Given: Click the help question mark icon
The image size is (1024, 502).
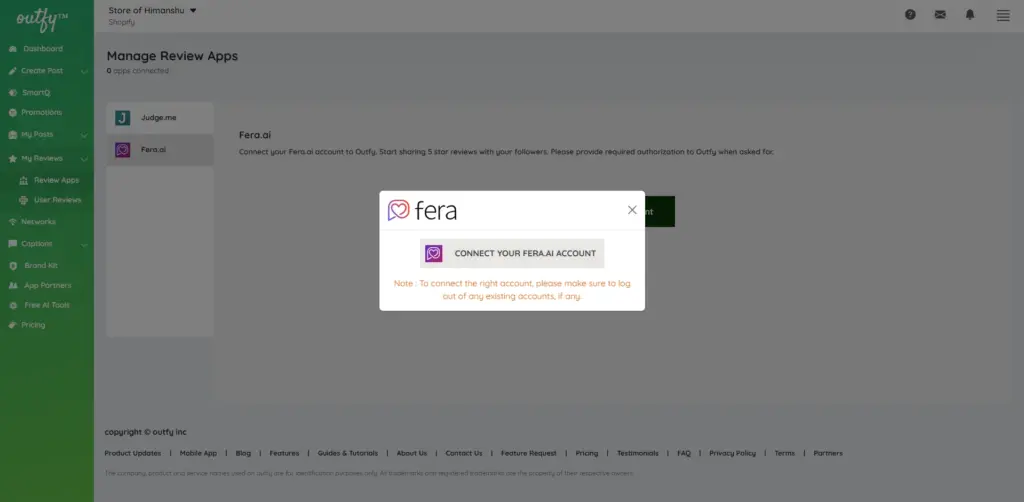Looking at the screenshot, I should 910,15.
